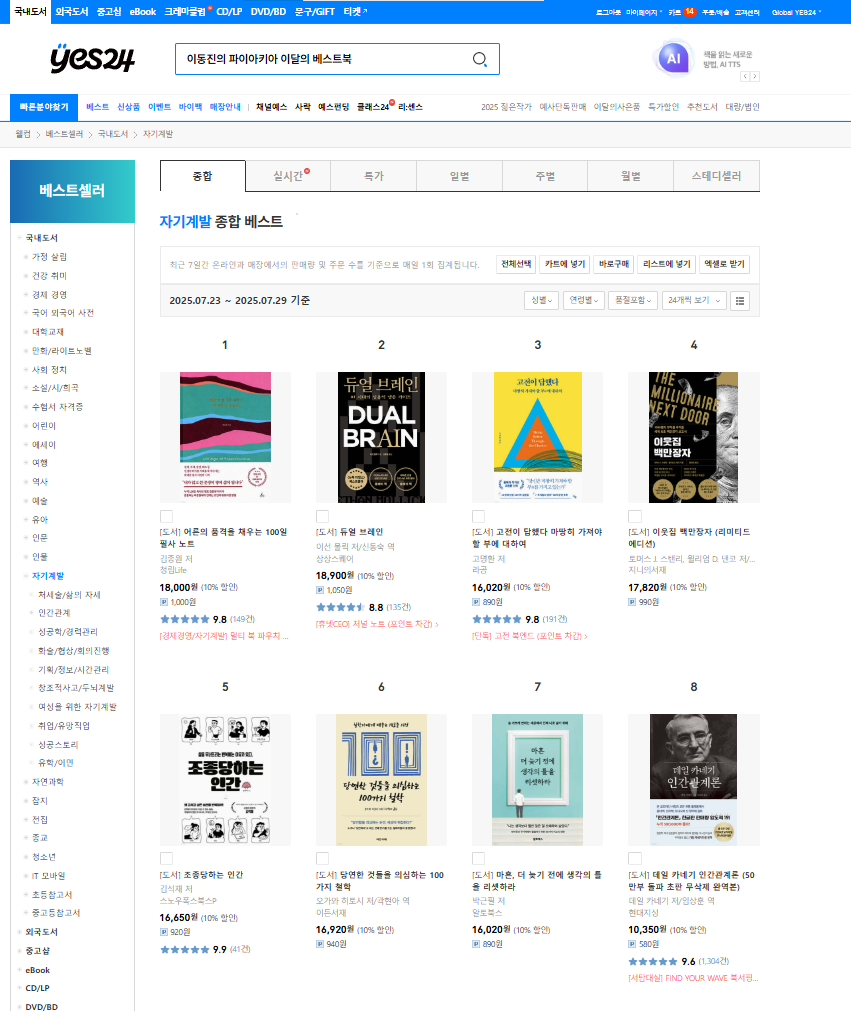
Task: Switch to the 특가 tab
Action: (374, 176)
